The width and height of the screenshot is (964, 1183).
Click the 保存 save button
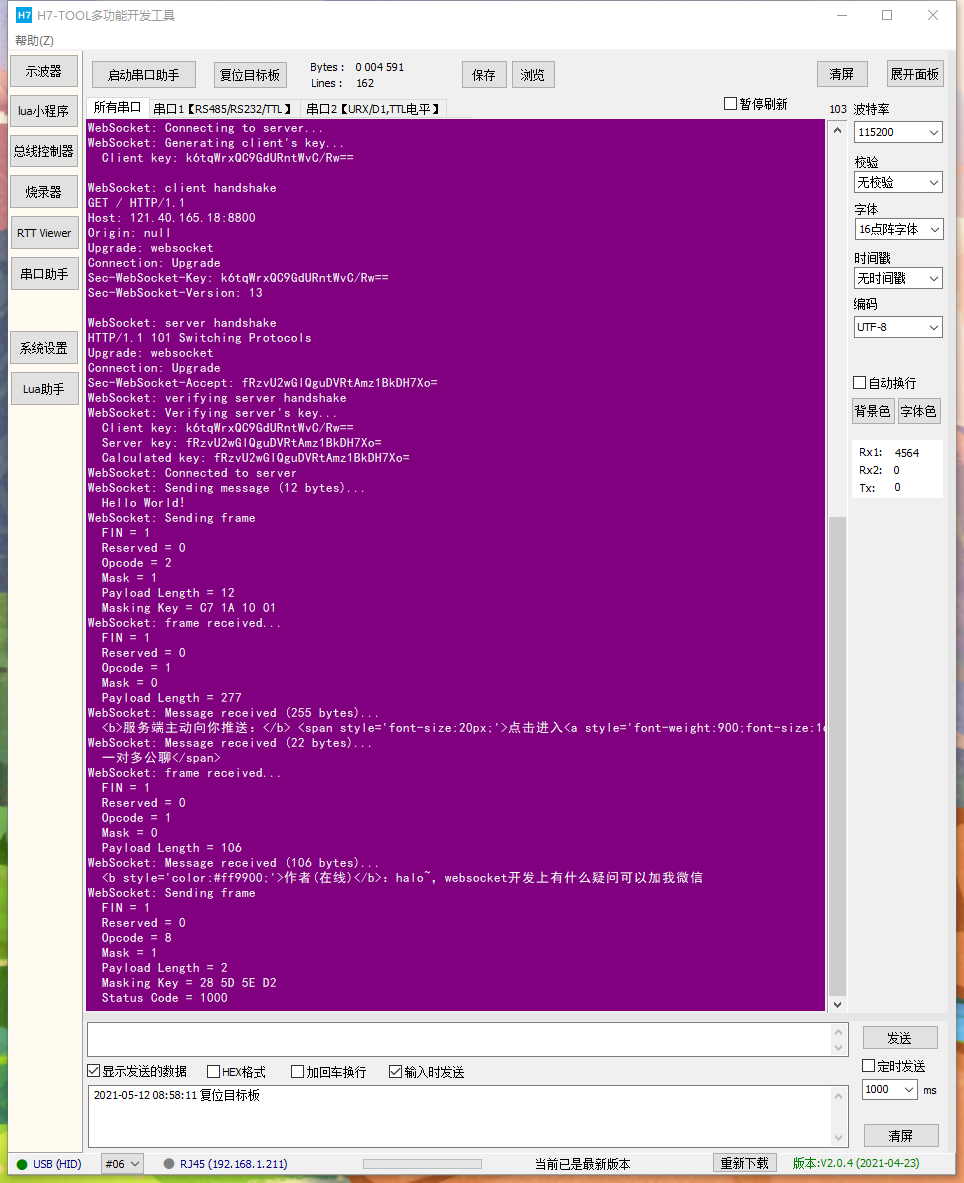484,75
